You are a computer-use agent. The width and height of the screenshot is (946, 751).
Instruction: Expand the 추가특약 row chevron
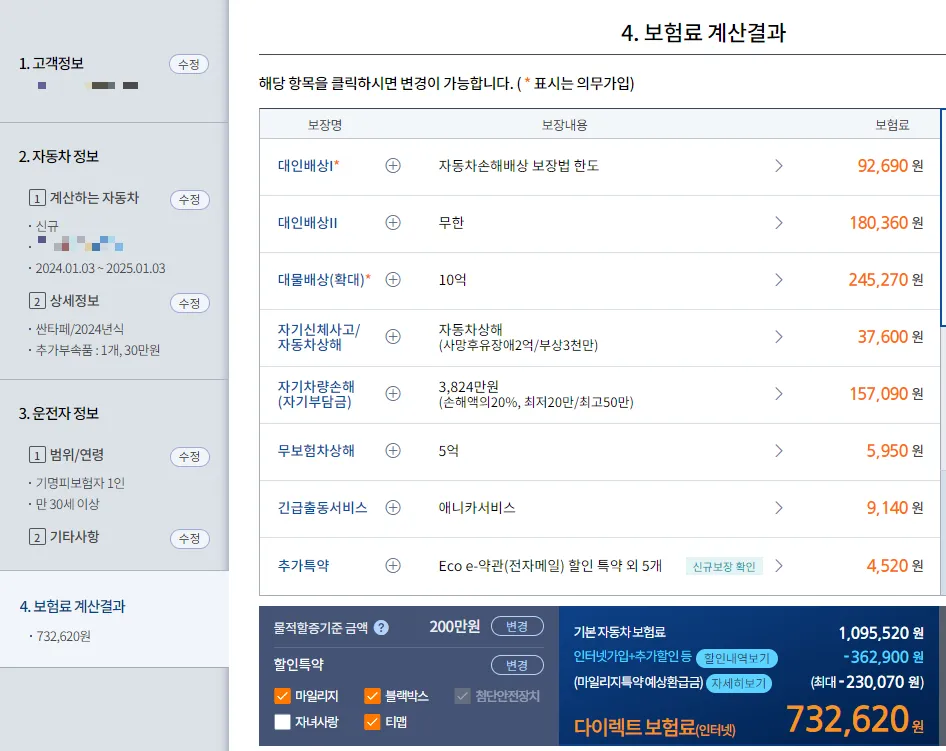(779, 565)
